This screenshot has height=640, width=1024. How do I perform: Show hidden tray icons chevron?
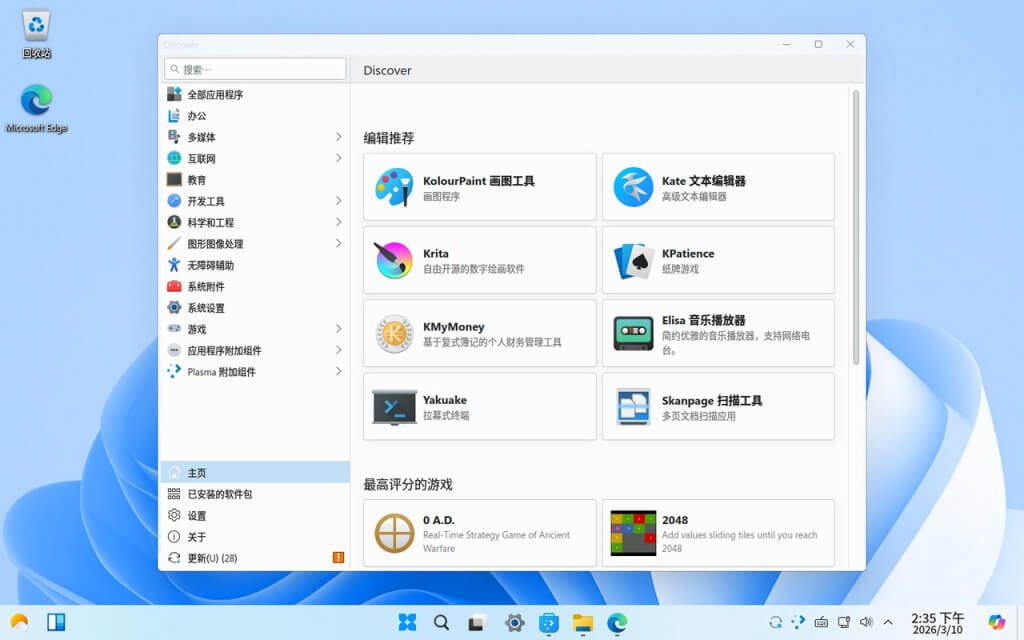[x=888, y=622]
